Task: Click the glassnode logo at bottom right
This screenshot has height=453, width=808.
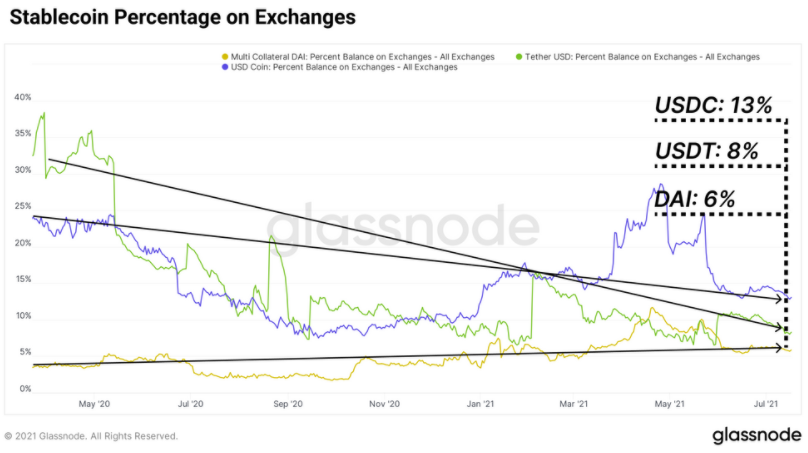Action: pos(756,435)
